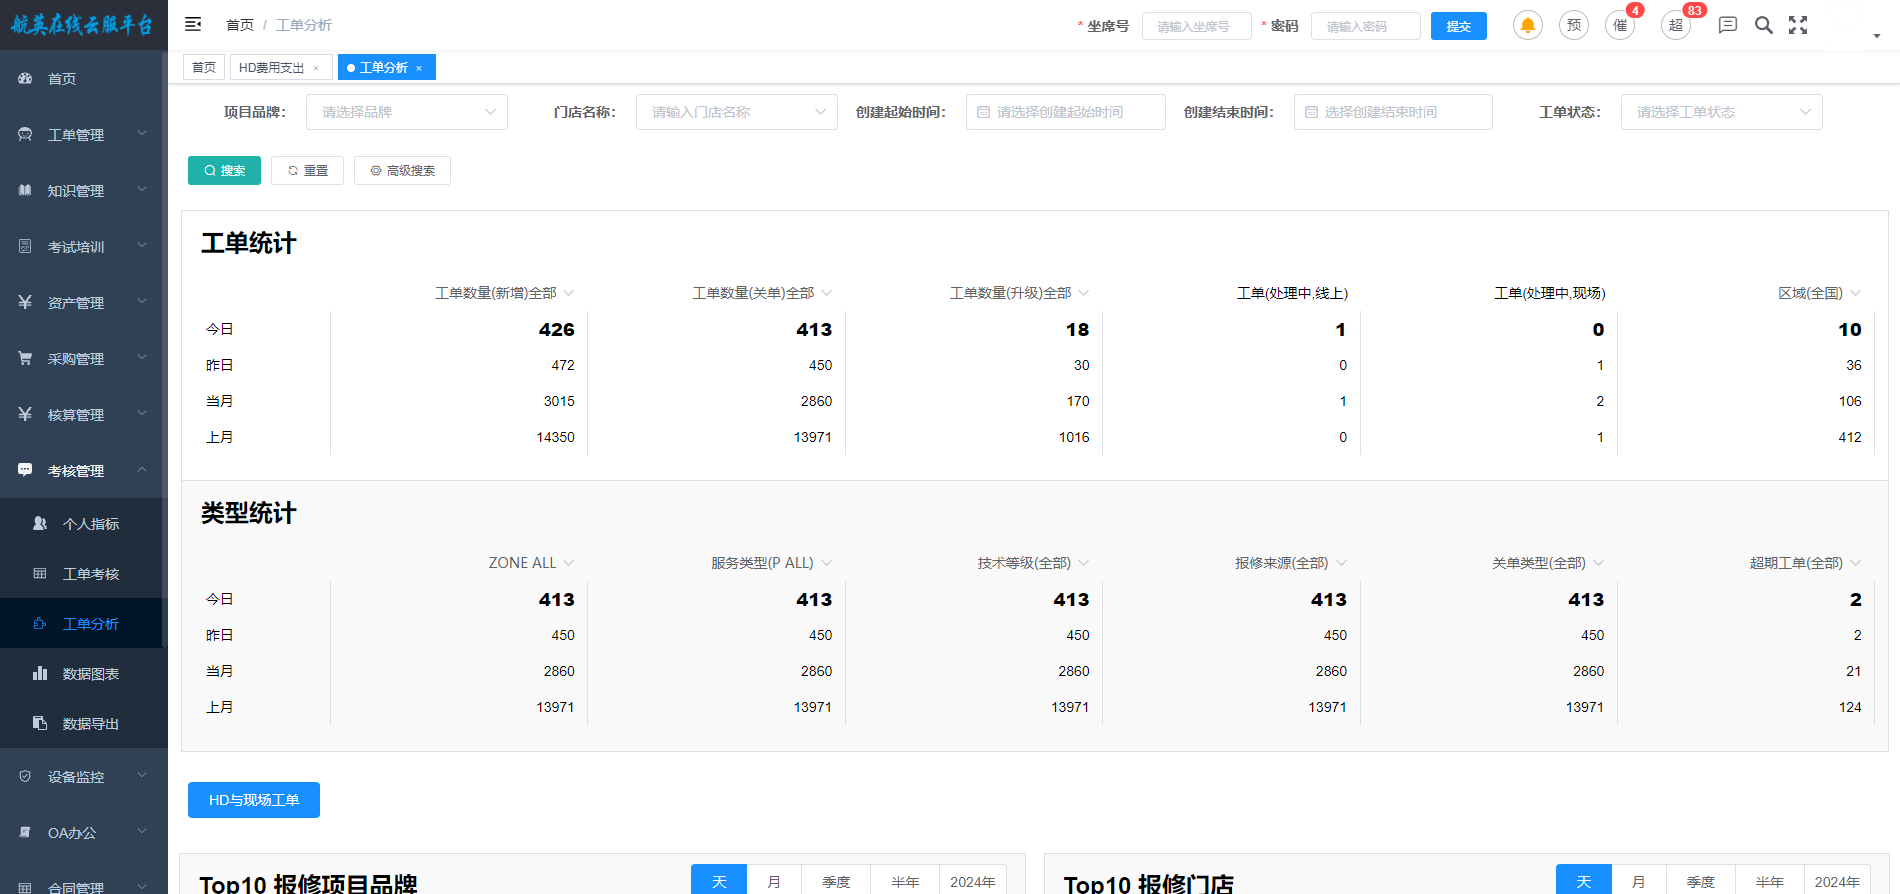Select the 月 period for Top10 报修项目品牌

tap(773, 881)
